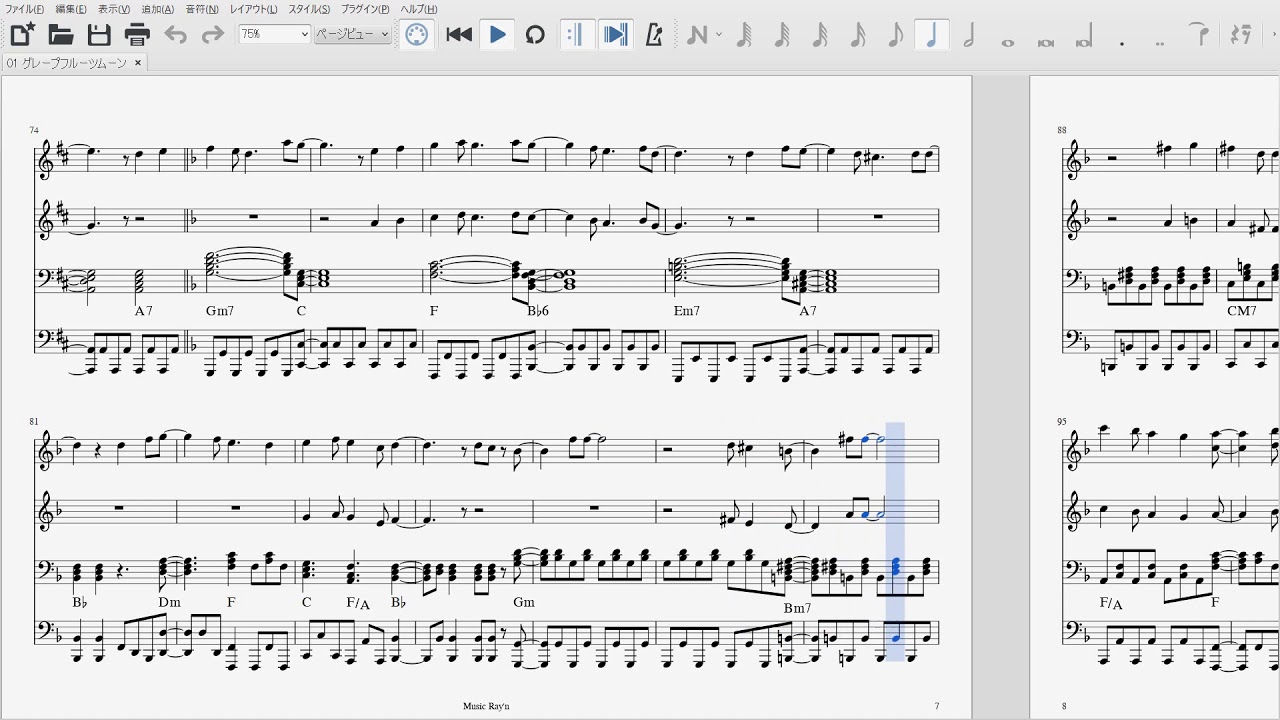Image resolution: width=1280 pixels, height=720 pixels.
Task: Select the Gm7 chord symbol
Action: click(220, 311)
